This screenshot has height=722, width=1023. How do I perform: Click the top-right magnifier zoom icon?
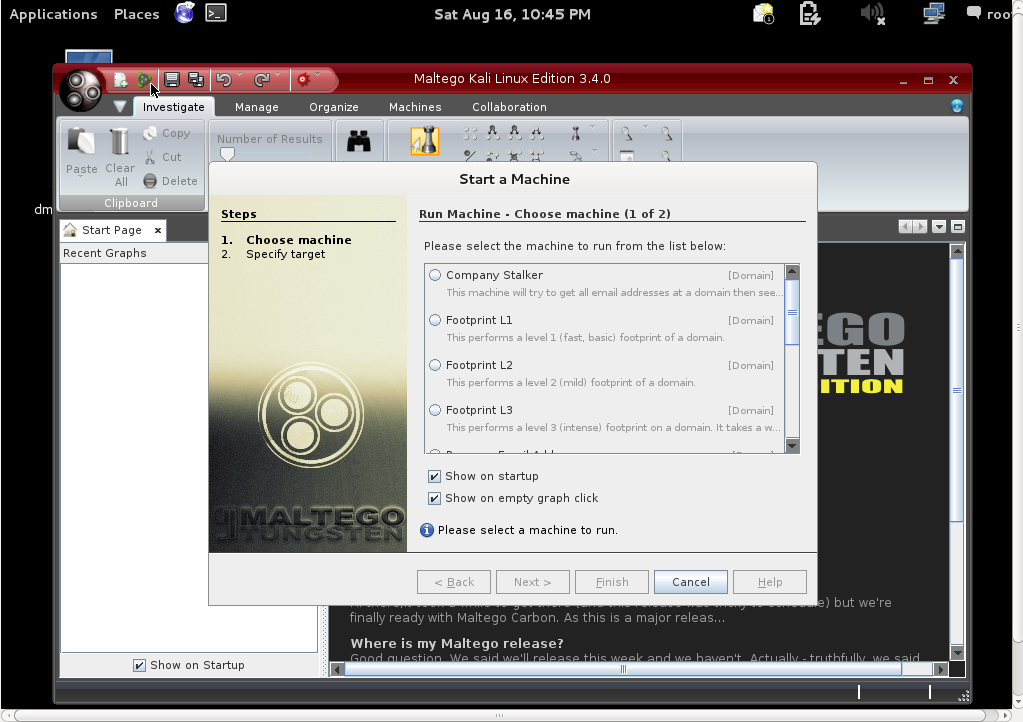point(666,134)
